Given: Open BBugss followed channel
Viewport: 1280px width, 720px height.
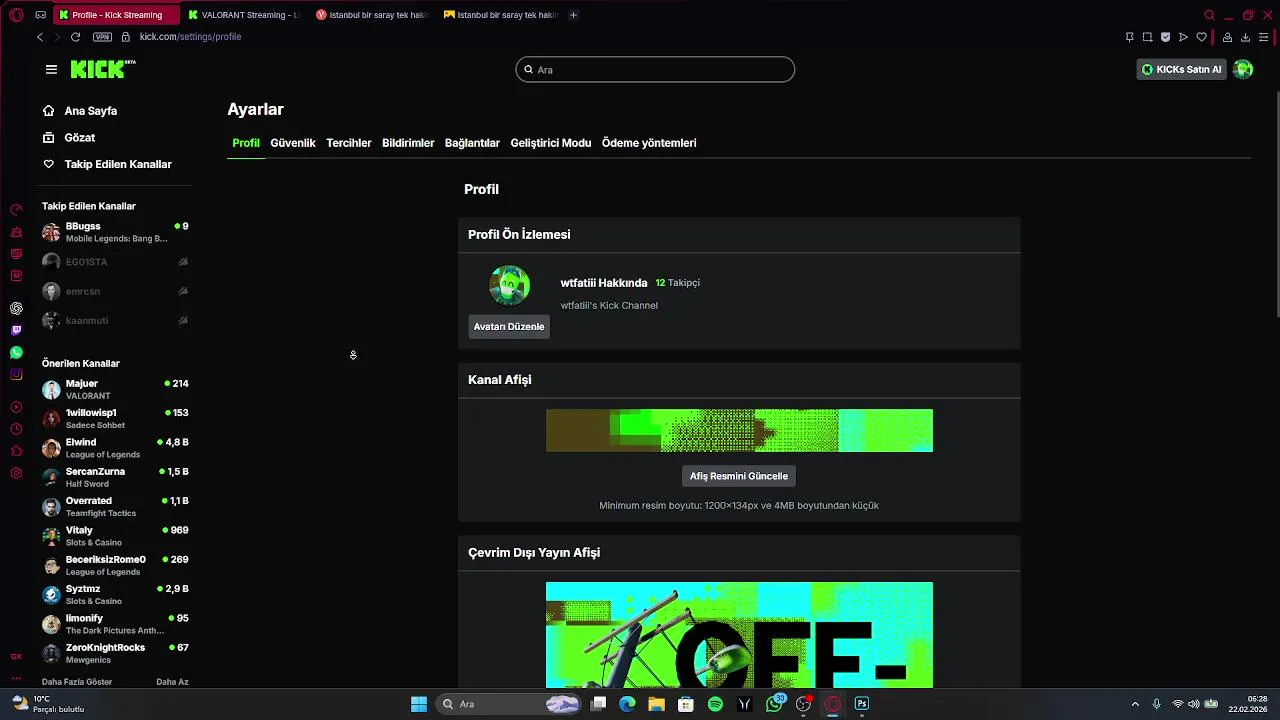Looking at the screenshot, I should (115, 232).
